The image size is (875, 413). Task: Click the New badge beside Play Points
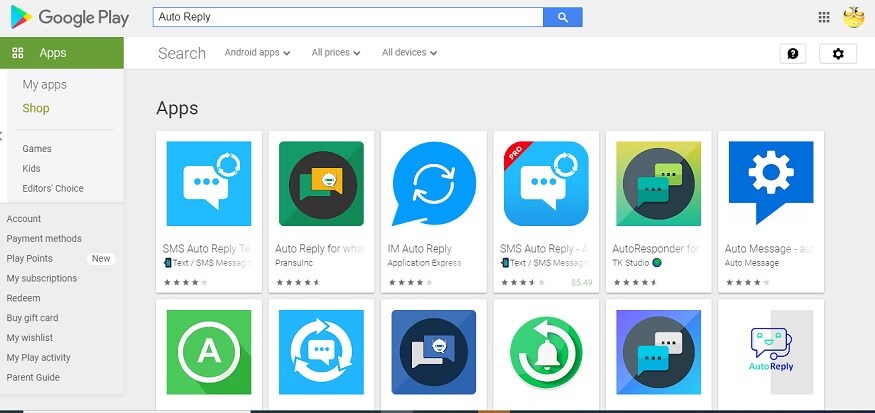101,258
